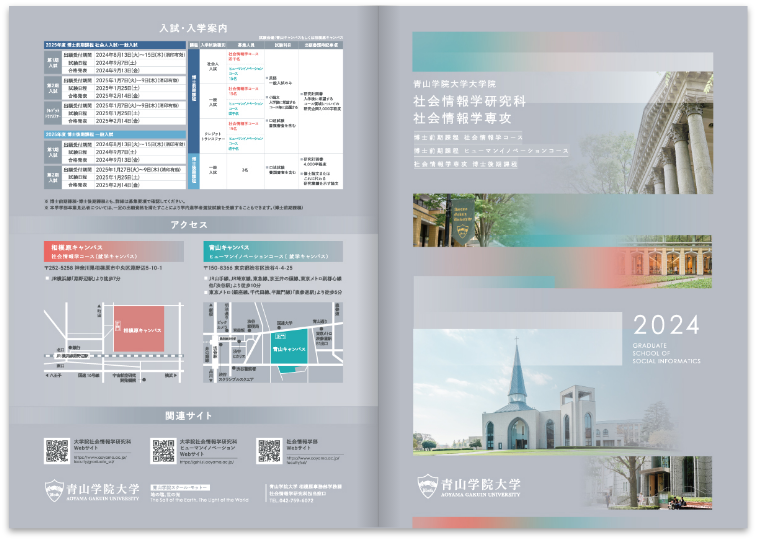Click the QR code for 大学院社会情報学研究科 Webサイト
The height and width of the screenshot is (541, 757).
[57, 451]
